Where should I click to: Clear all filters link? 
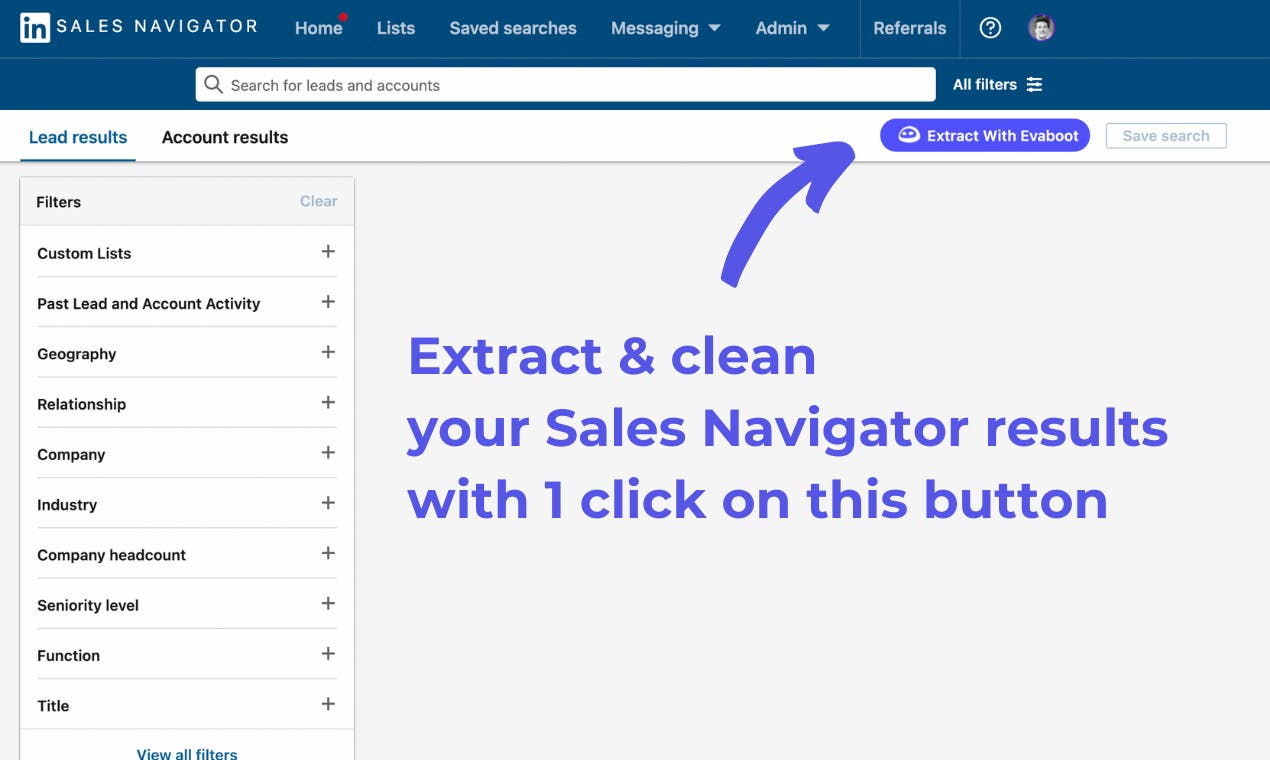tap(319, 201)
